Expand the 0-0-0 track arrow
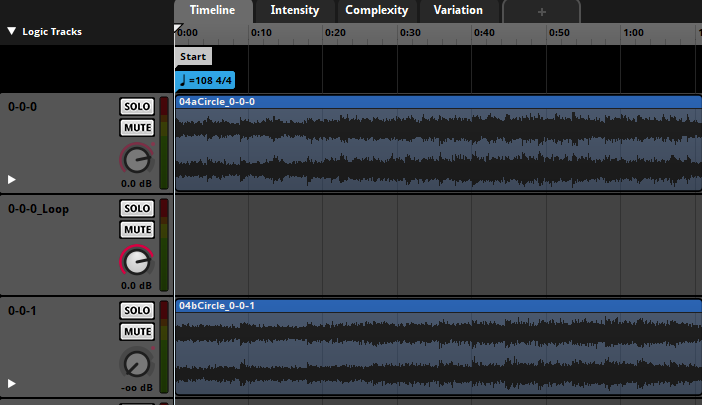Screen dimensions: 702x405 12,179
